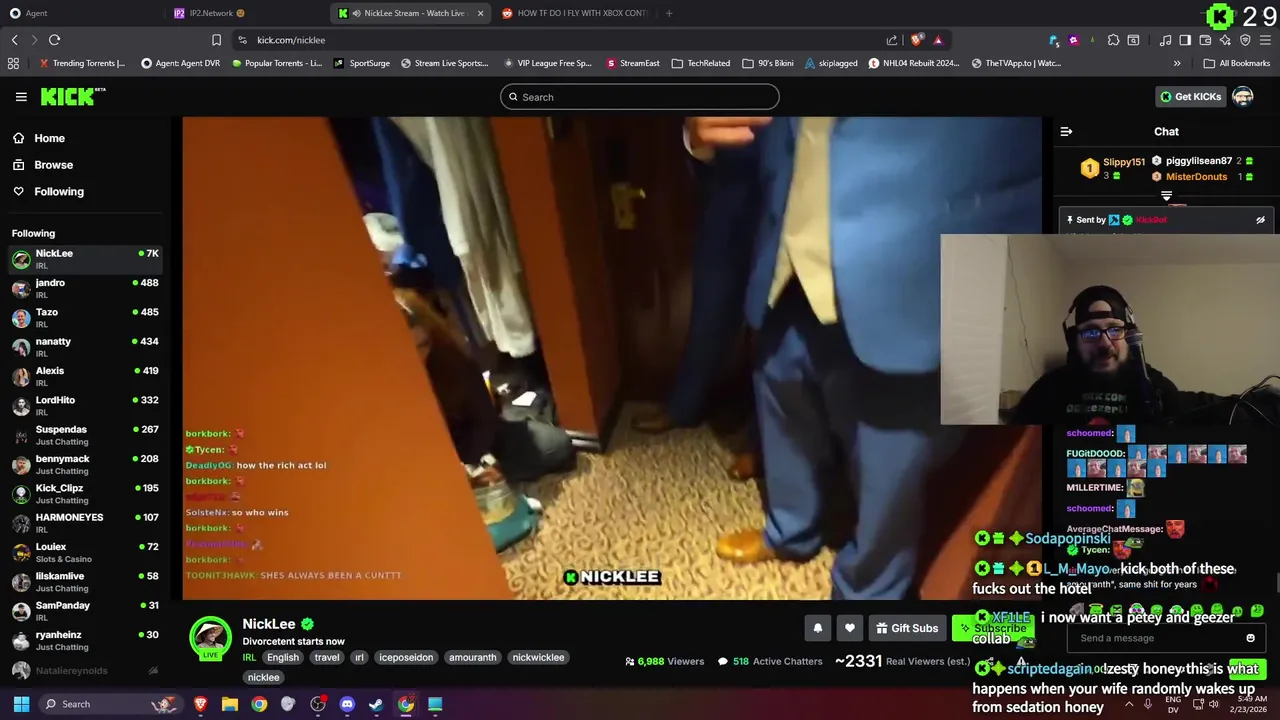
Task: Open the browser extensions puzzle icon
Action: coord(1113,40)
